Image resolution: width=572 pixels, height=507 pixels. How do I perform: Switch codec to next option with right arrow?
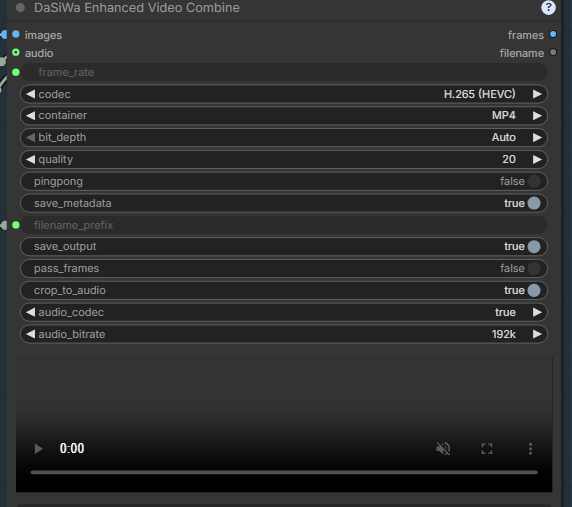pyautogui.click(x=537, y=94)
